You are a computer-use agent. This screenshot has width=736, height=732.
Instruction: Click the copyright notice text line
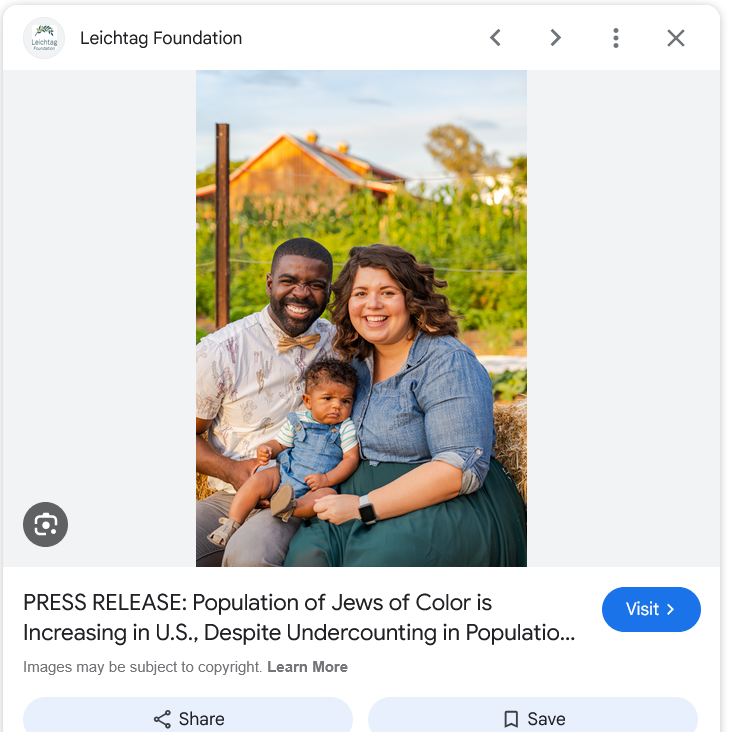tap(185, 667)
